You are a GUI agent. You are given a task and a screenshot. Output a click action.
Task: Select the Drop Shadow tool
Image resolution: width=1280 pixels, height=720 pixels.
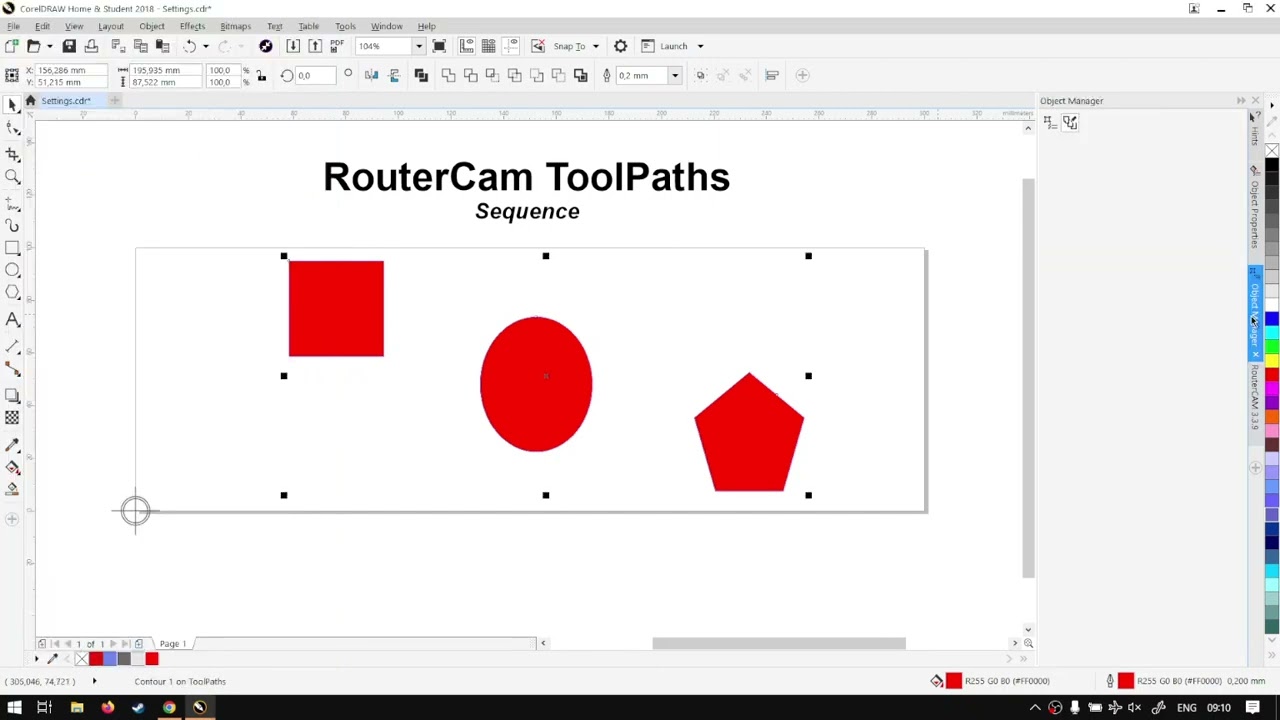coord(12,396)
